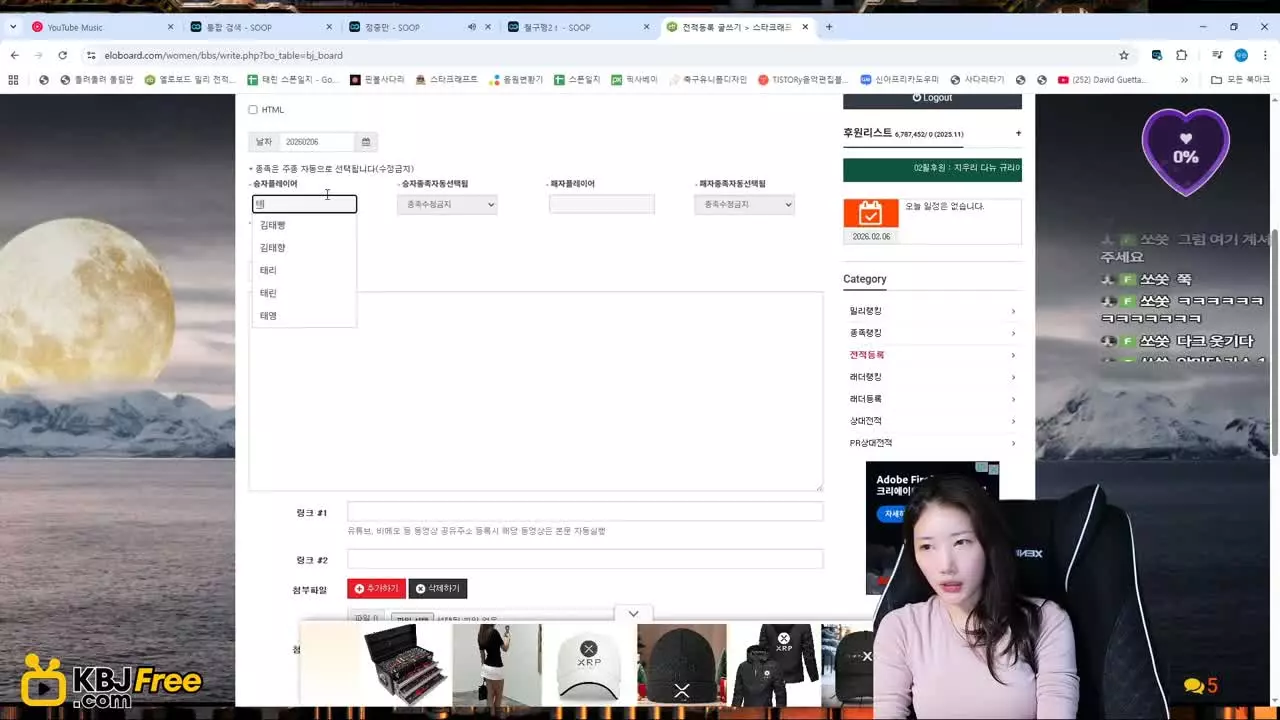Close the YouTube Music tab
The height and width of the screenshot is (720, 1280).
170,27
